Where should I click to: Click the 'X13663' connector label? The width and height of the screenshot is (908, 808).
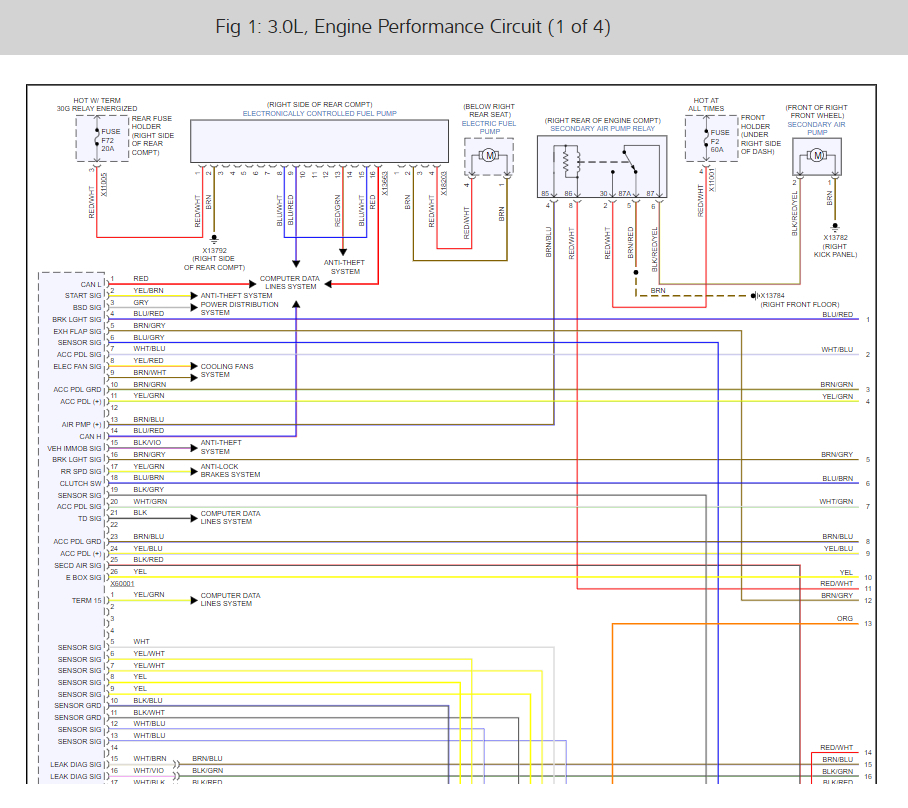(385, 184)
